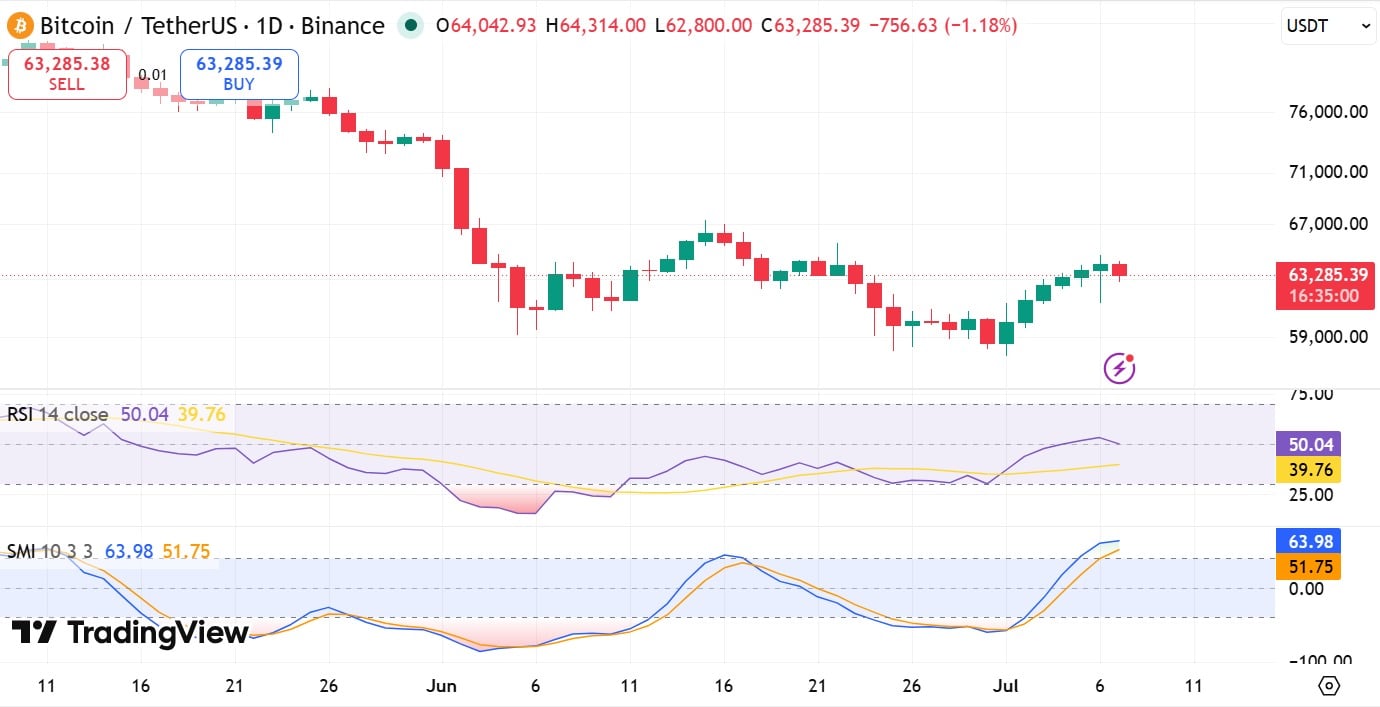1380x707 pixels.
Task: Click the 75.00 RSI axis label
Action: [1313, 395]
